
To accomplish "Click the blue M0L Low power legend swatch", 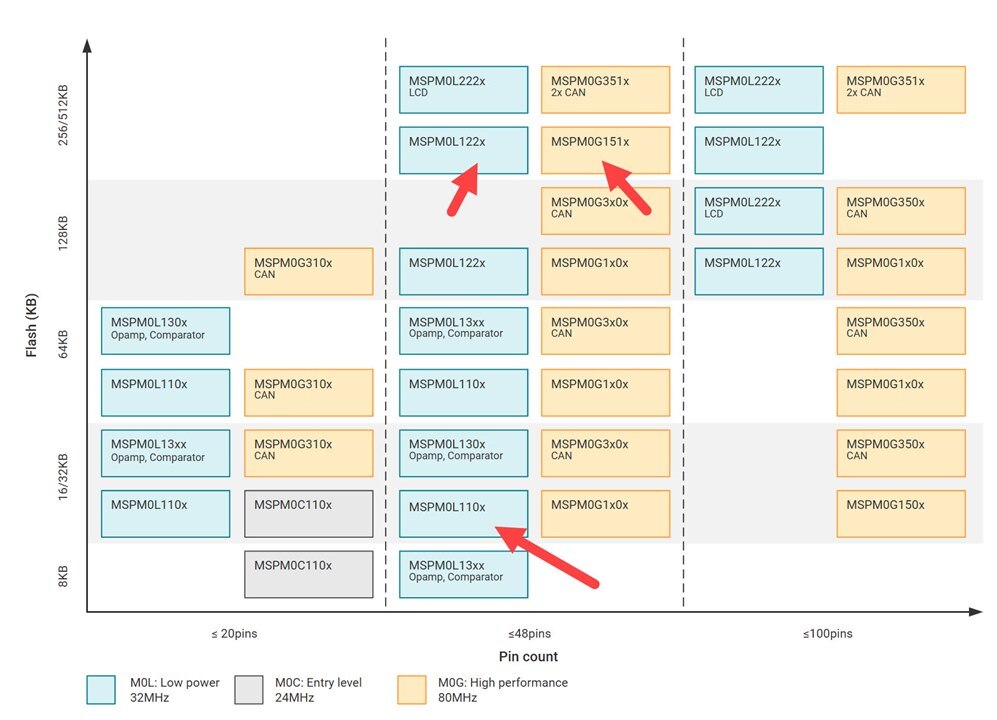I will tap(101, 690).
